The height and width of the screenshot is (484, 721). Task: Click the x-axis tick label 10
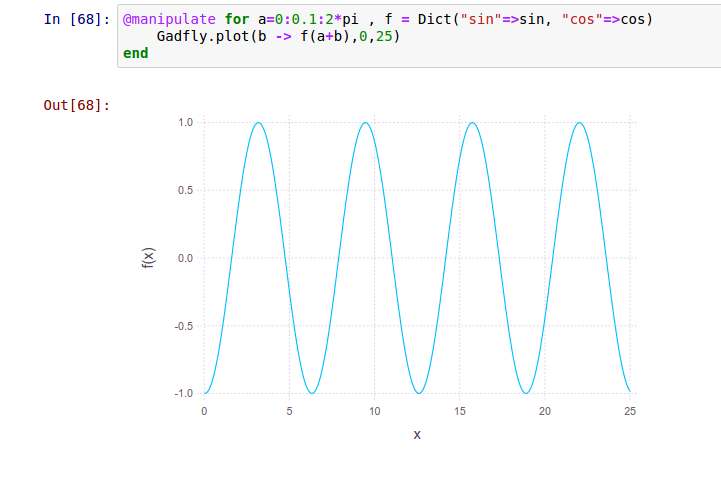[x=374, y=411]
